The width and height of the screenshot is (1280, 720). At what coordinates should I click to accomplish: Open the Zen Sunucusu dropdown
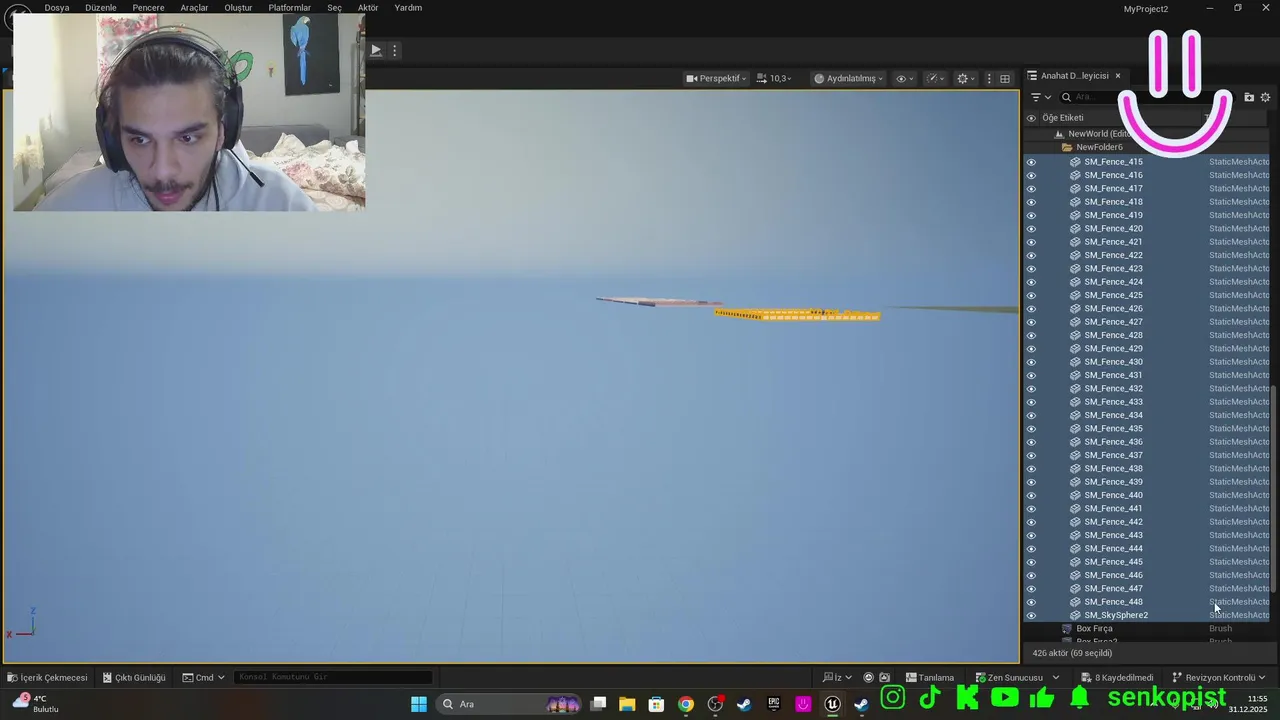click(1017, 677)
